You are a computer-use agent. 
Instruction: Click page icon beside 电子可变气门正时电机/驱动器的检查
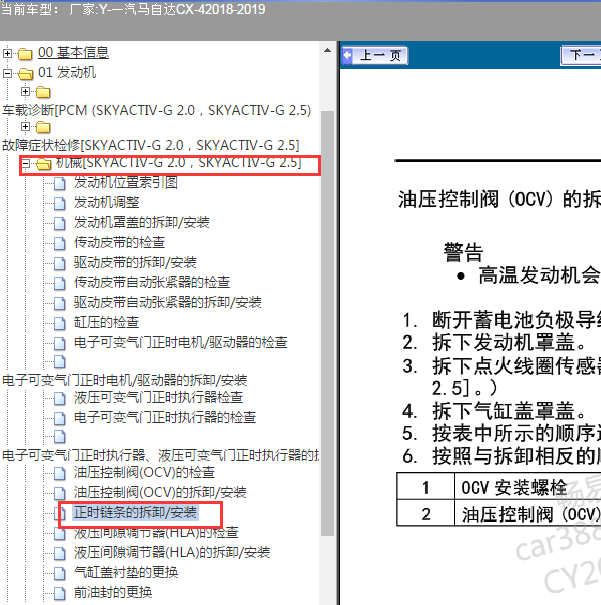point(59,343)
